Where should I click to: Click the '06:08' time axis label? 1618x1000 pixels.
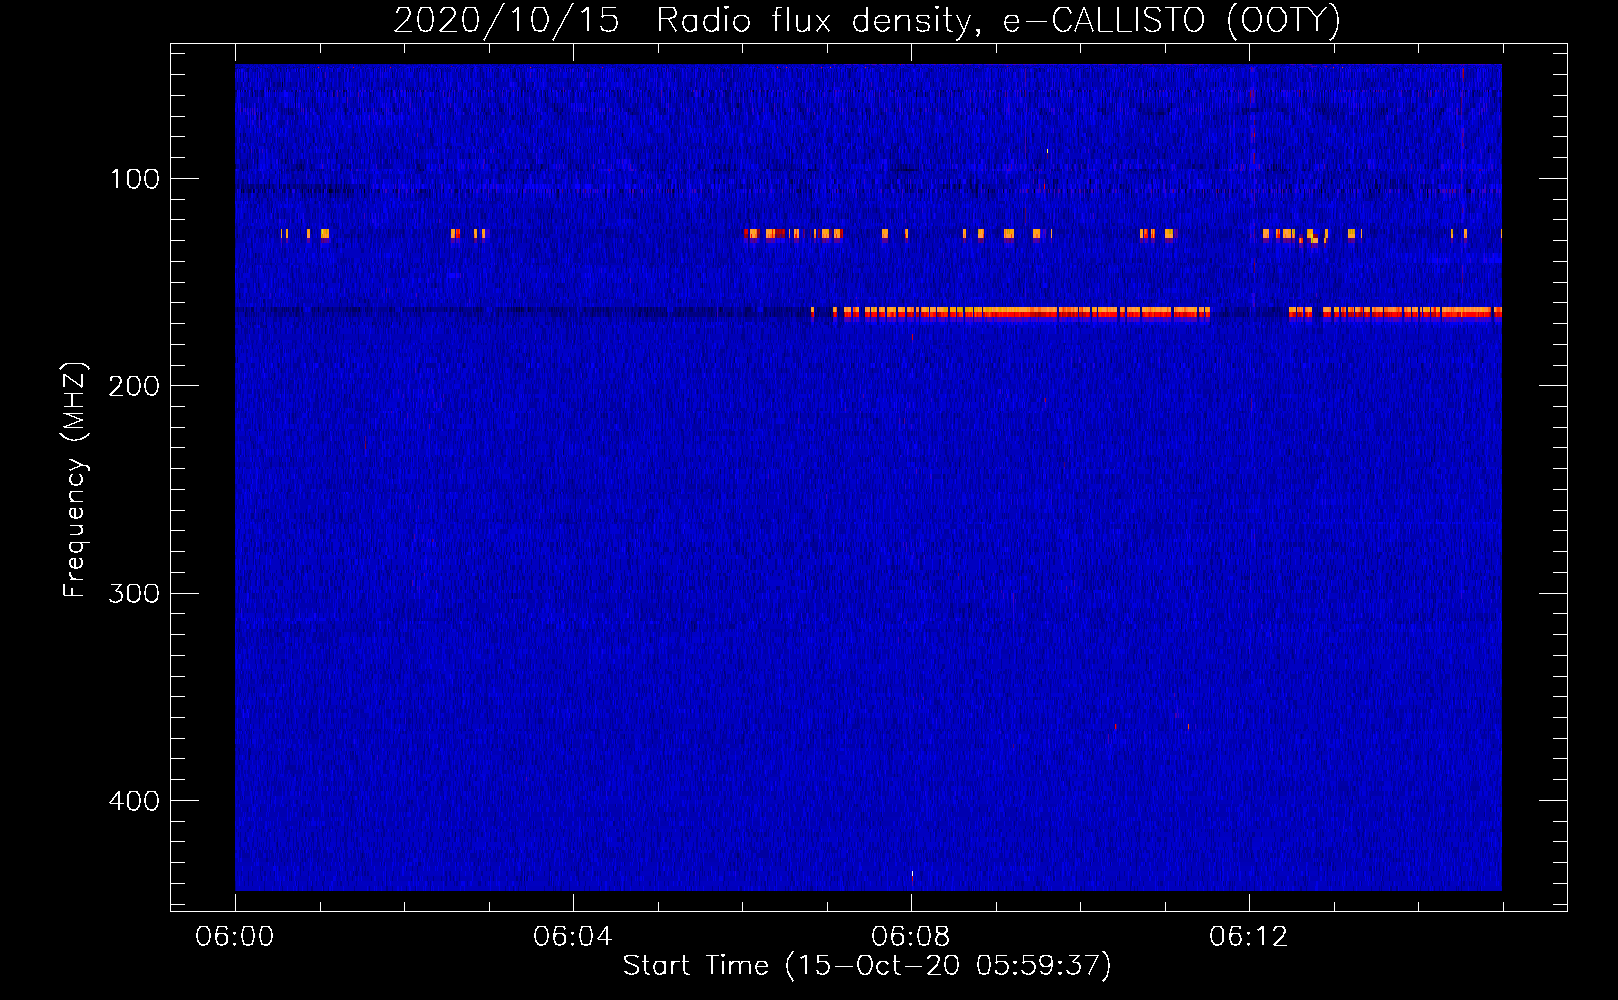911,937
